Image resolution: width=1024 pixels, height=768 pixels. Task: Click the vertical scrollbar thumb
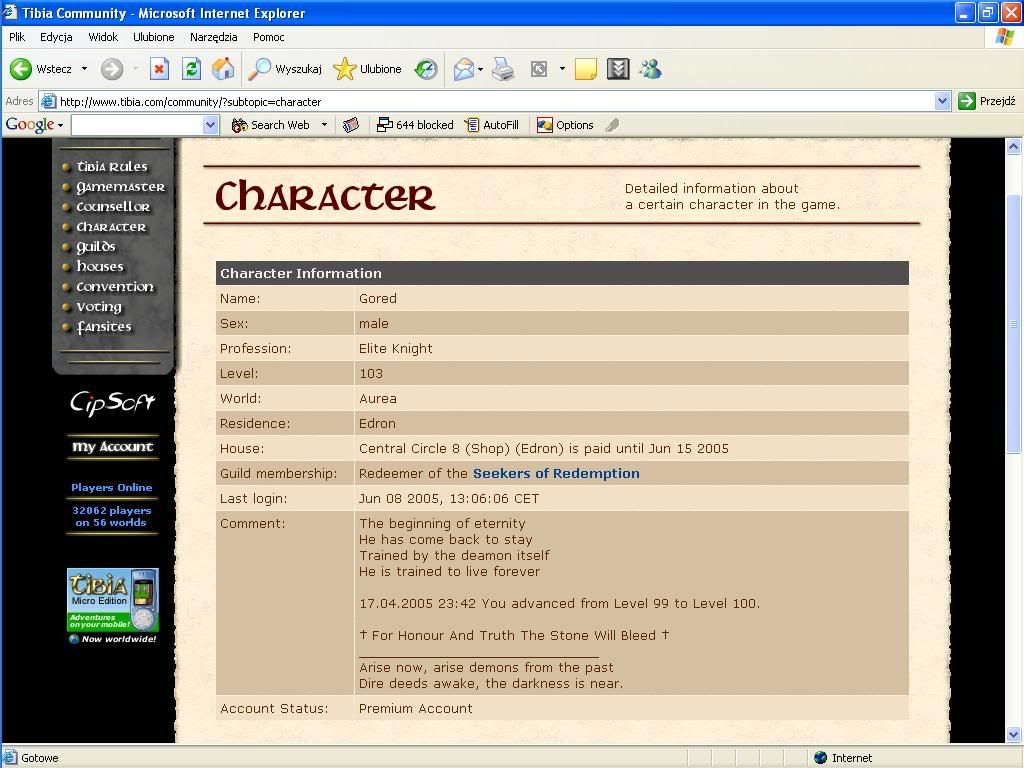(1014, 323)
